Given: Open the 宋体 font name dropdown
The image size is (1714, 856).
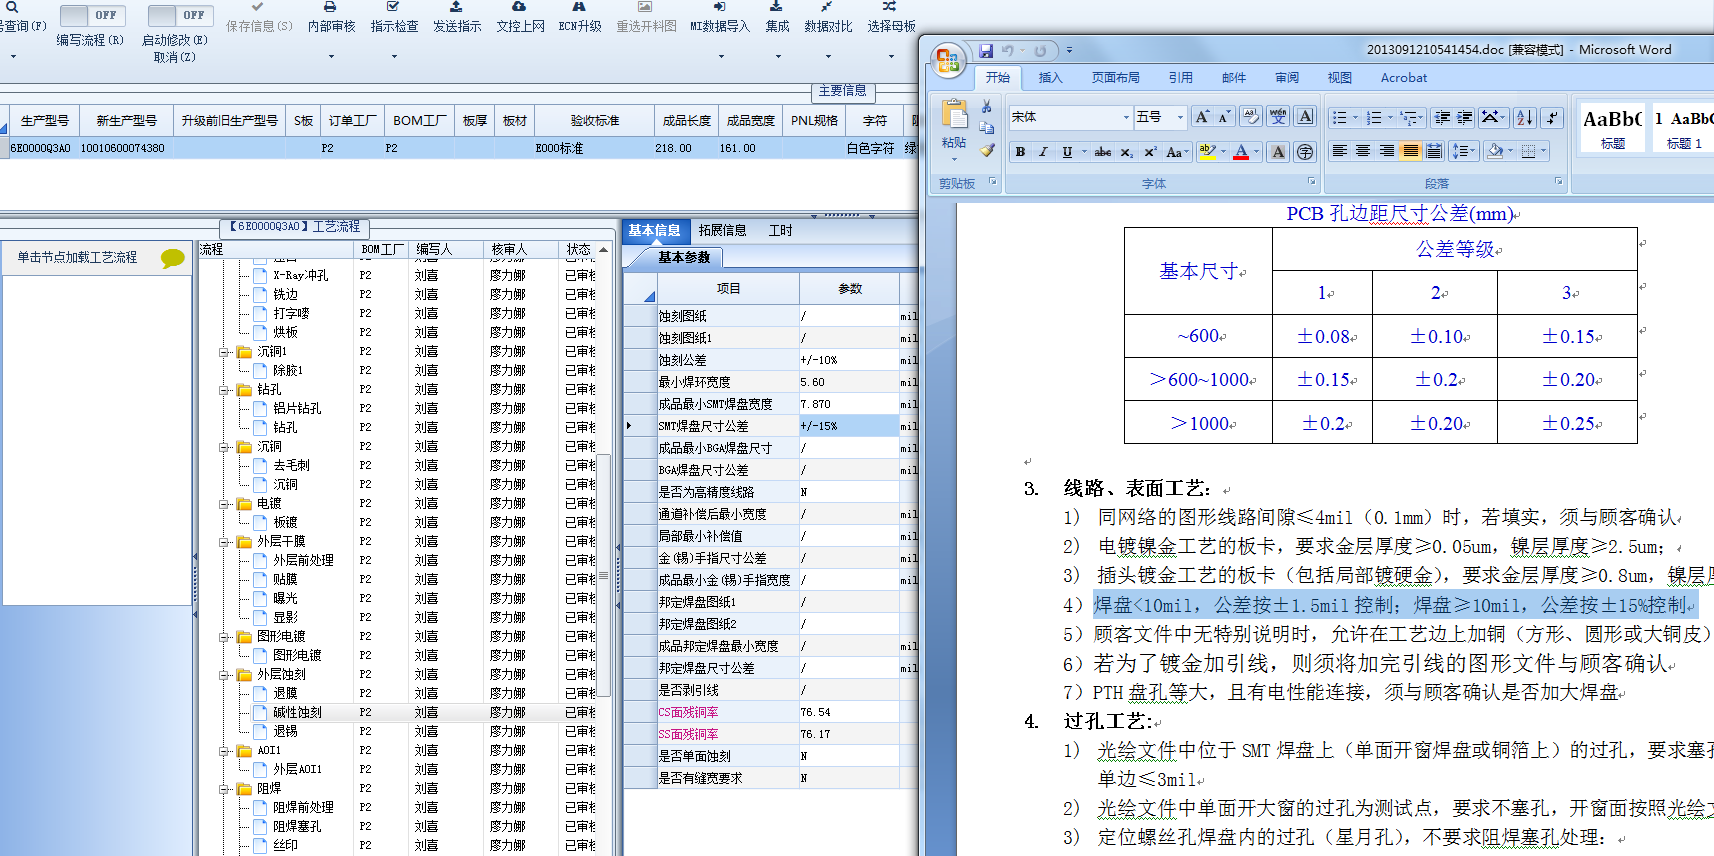Looking at the screenshot, I should [x=1125, y=117].
